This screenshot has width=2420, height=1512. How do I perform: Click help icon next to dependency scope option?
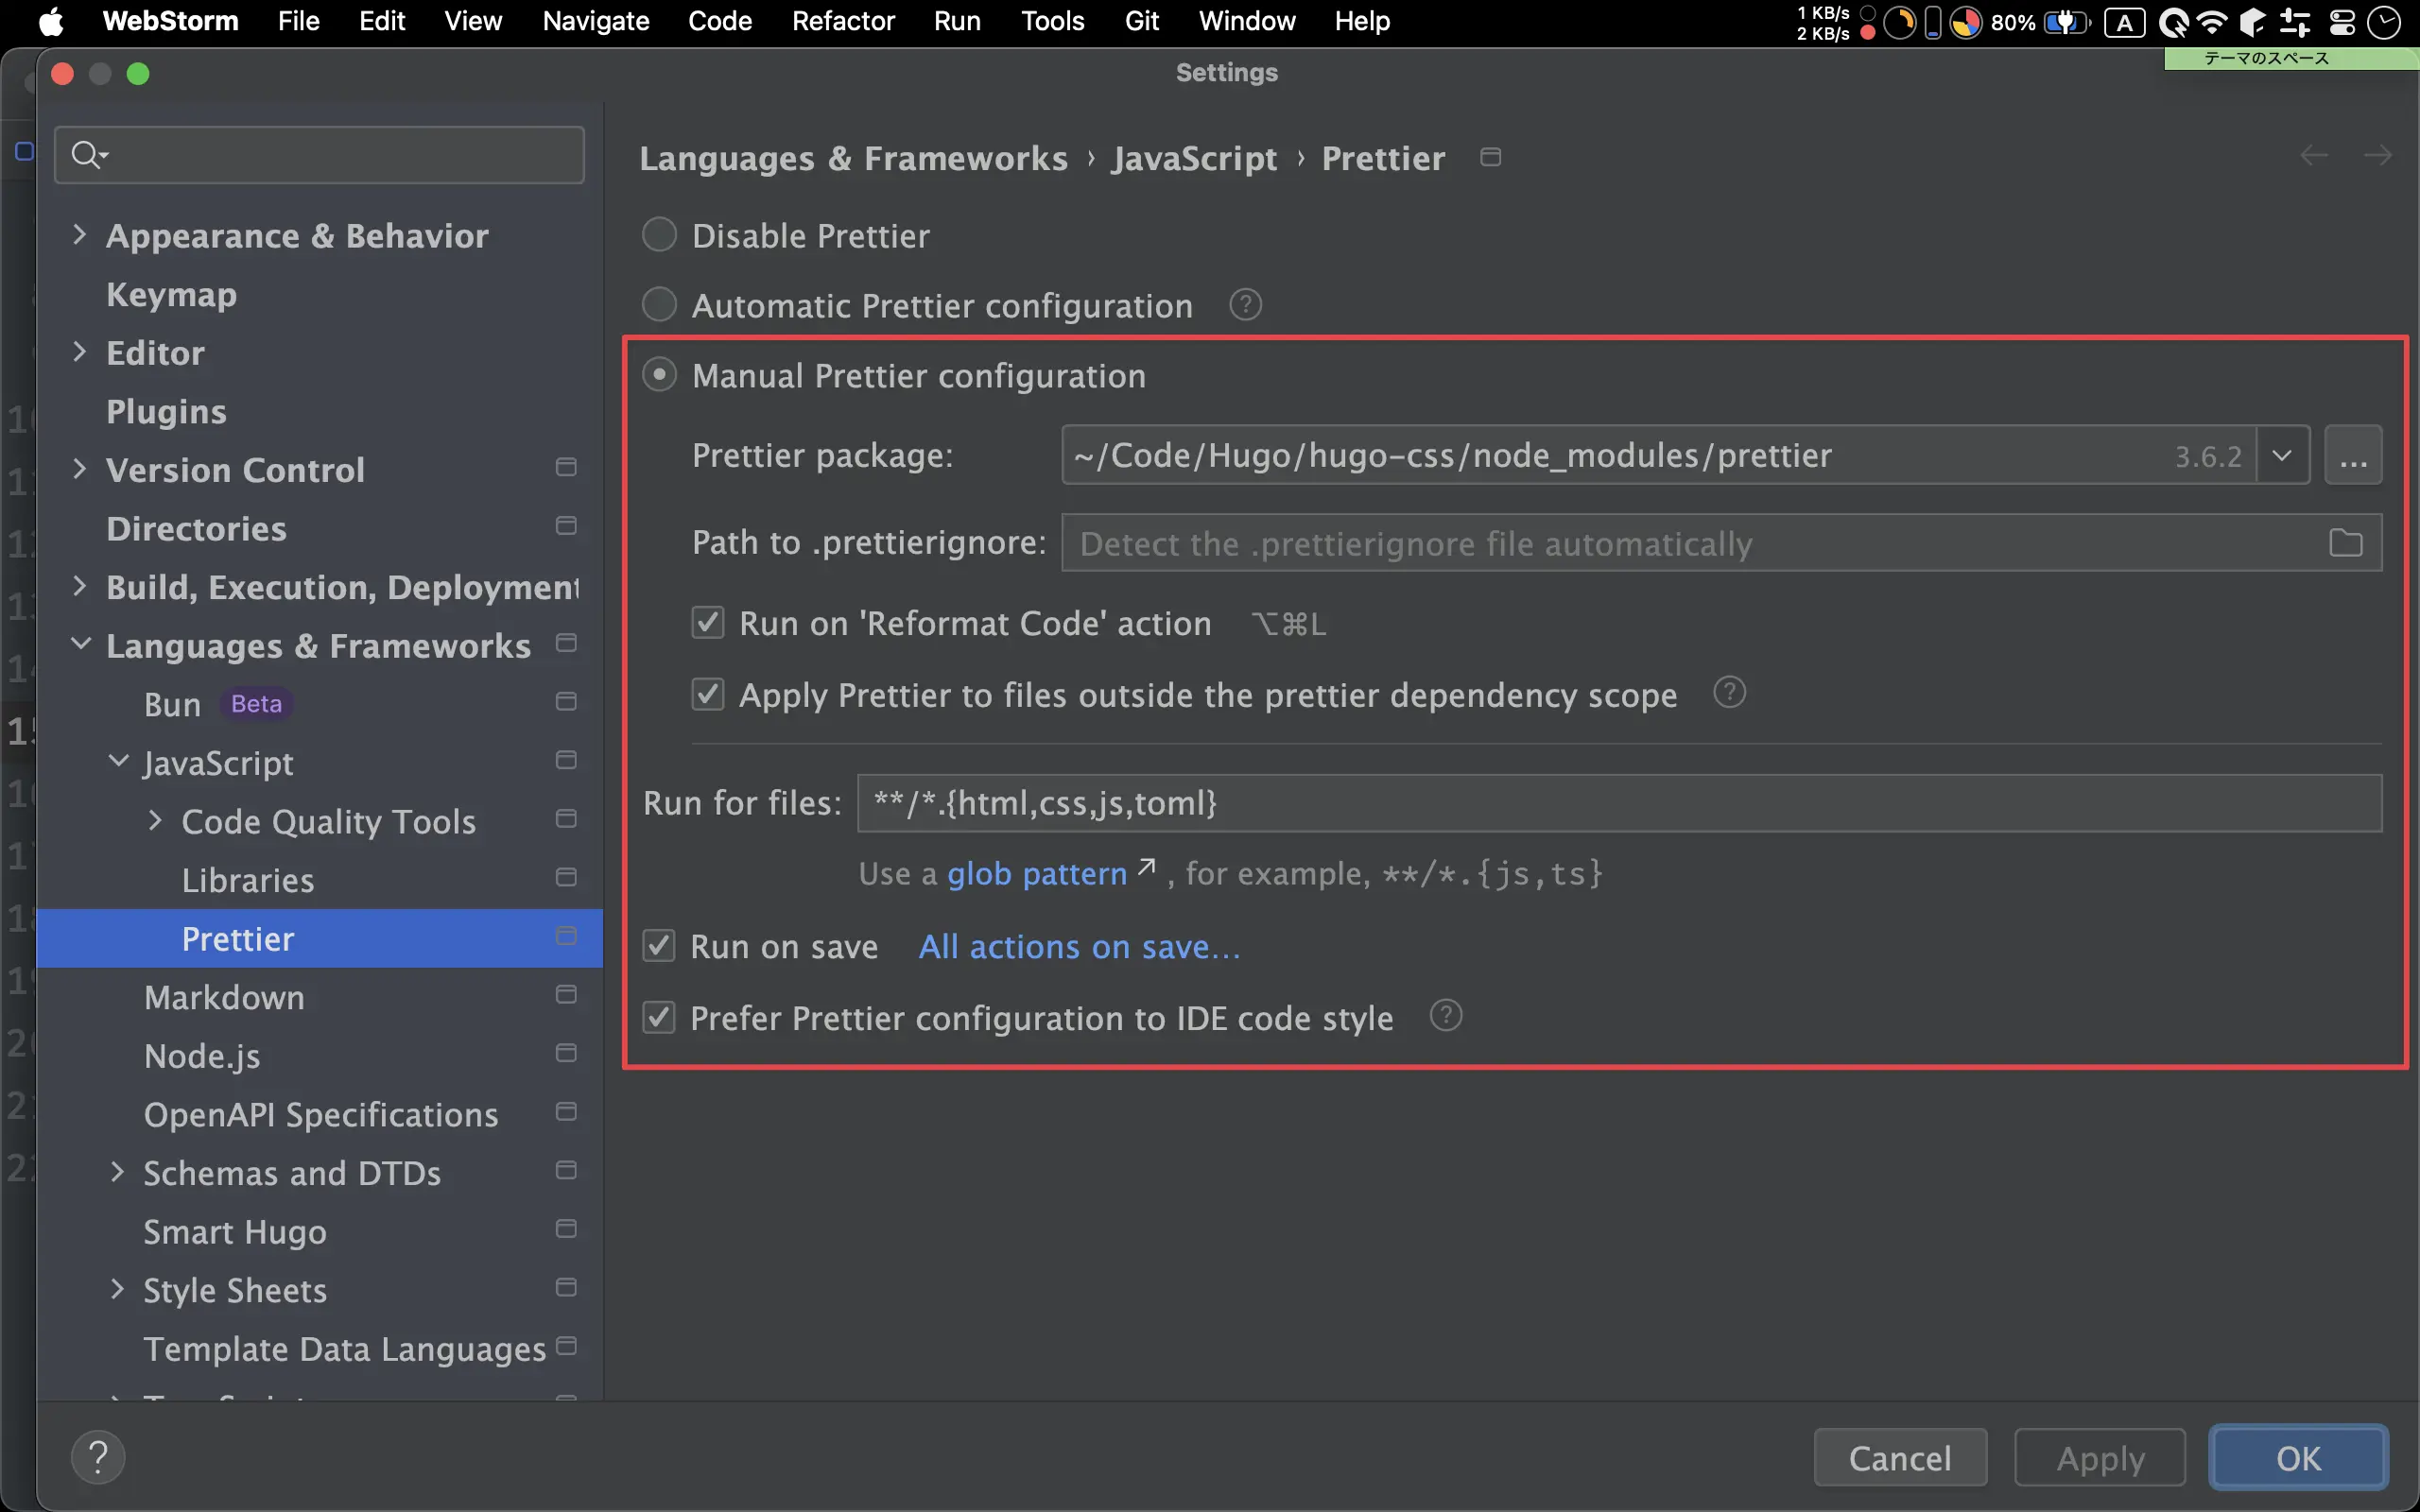click(1729, 692)
